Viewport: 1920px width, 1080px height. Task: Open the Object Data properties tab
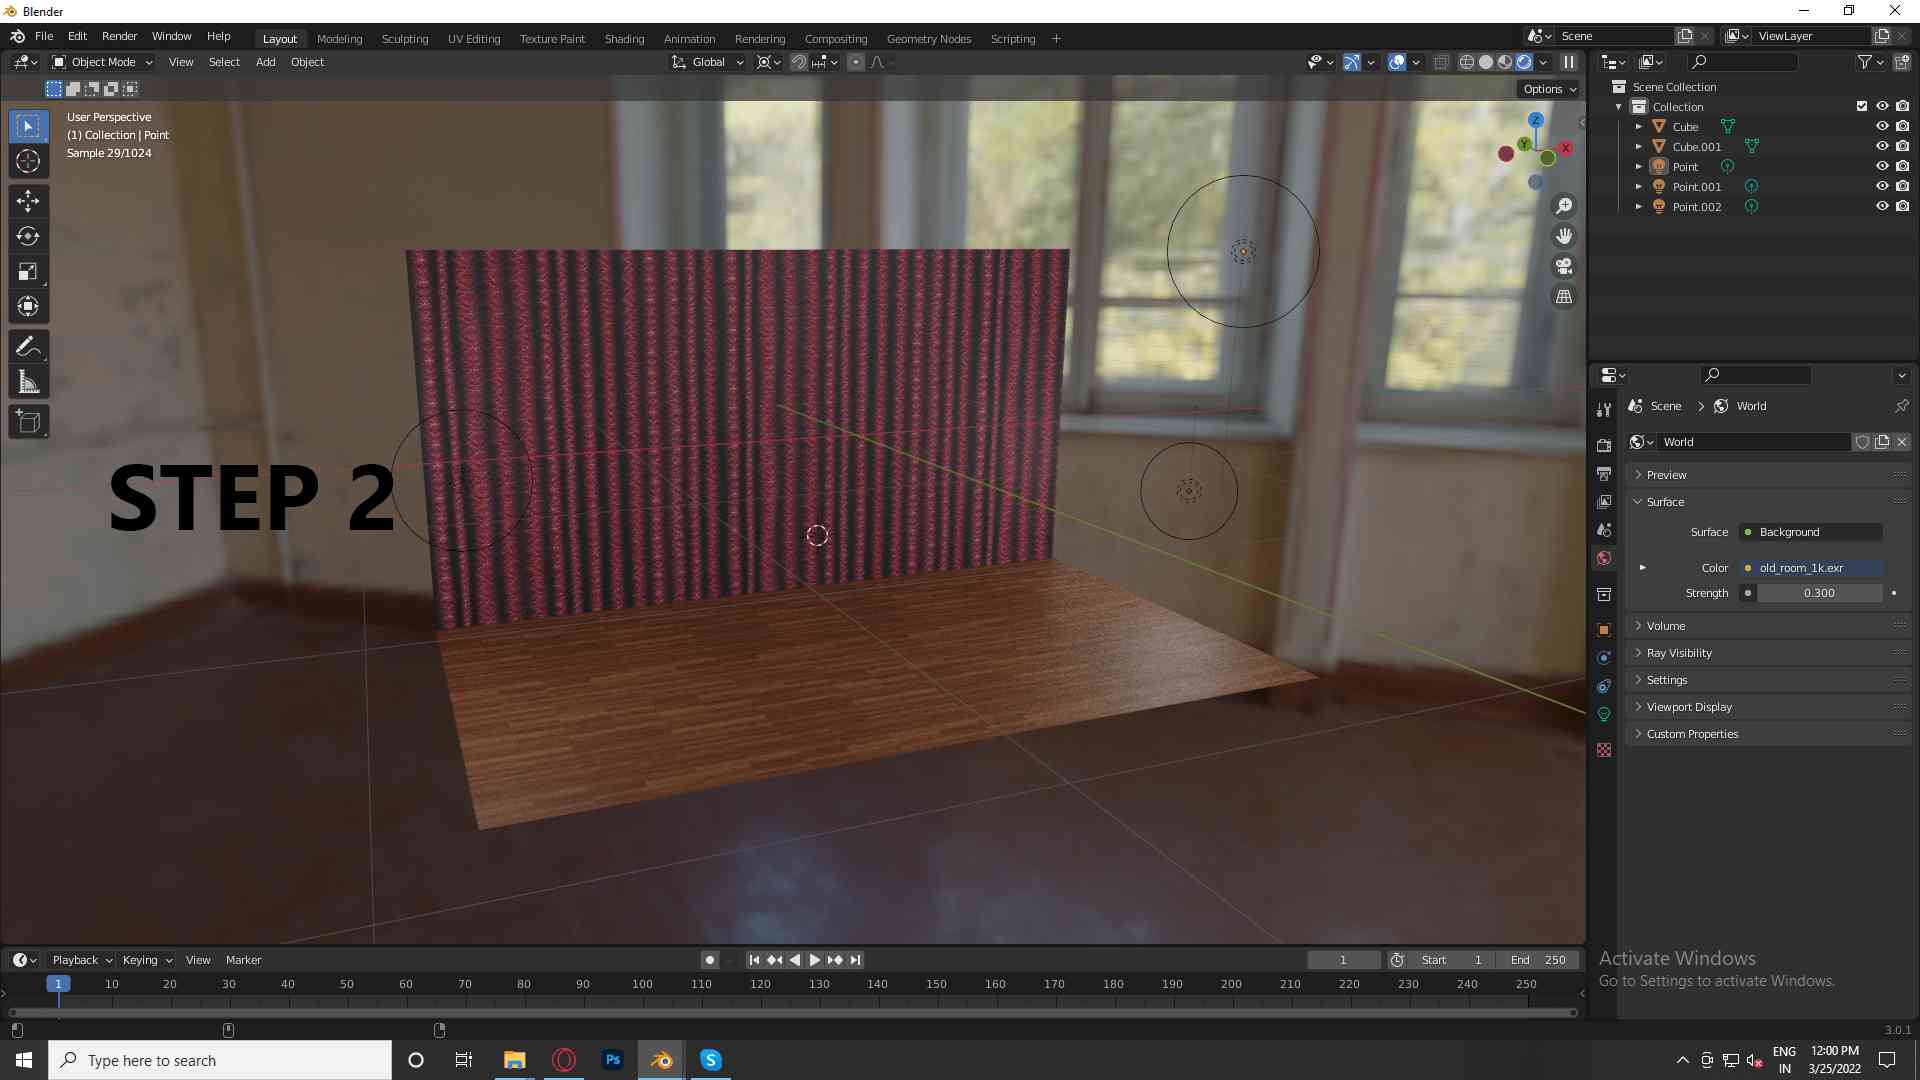tap(1604, 714)
